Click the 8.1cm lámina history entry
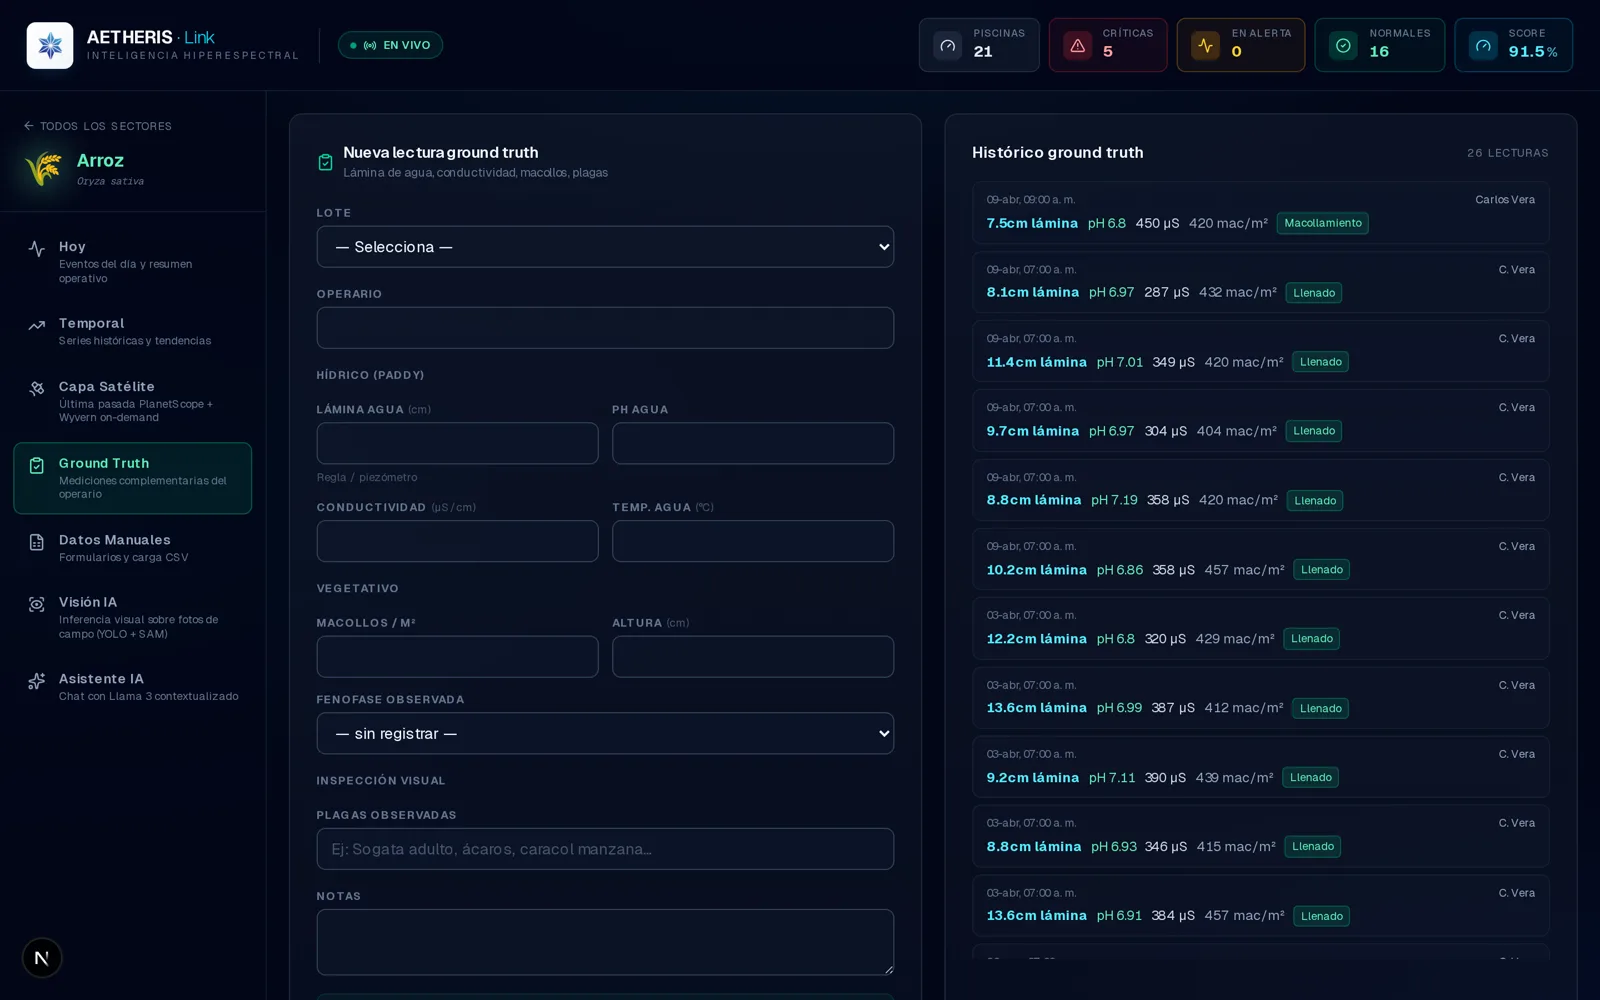This screenshot has width=1600, height=1000. coord(1260,282)
